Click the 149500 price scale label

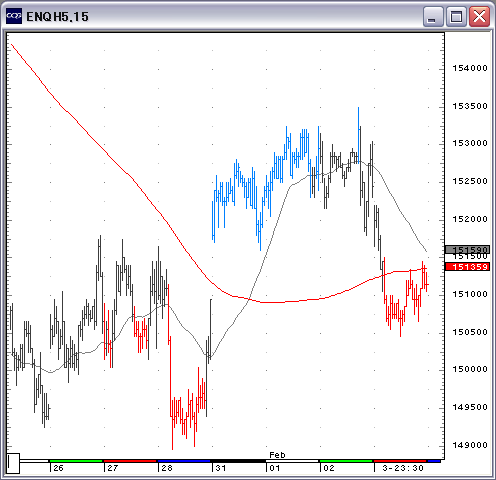(470, 407)
